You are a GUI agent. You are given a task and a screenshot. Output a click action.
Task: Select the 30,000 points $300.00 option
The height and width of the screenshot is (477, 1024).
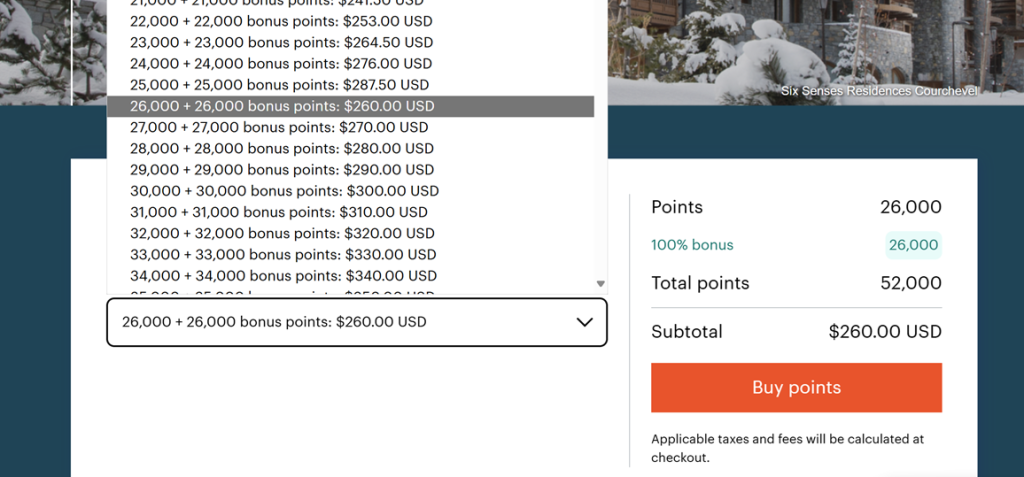pyautogui.click(x=284, y=191)
